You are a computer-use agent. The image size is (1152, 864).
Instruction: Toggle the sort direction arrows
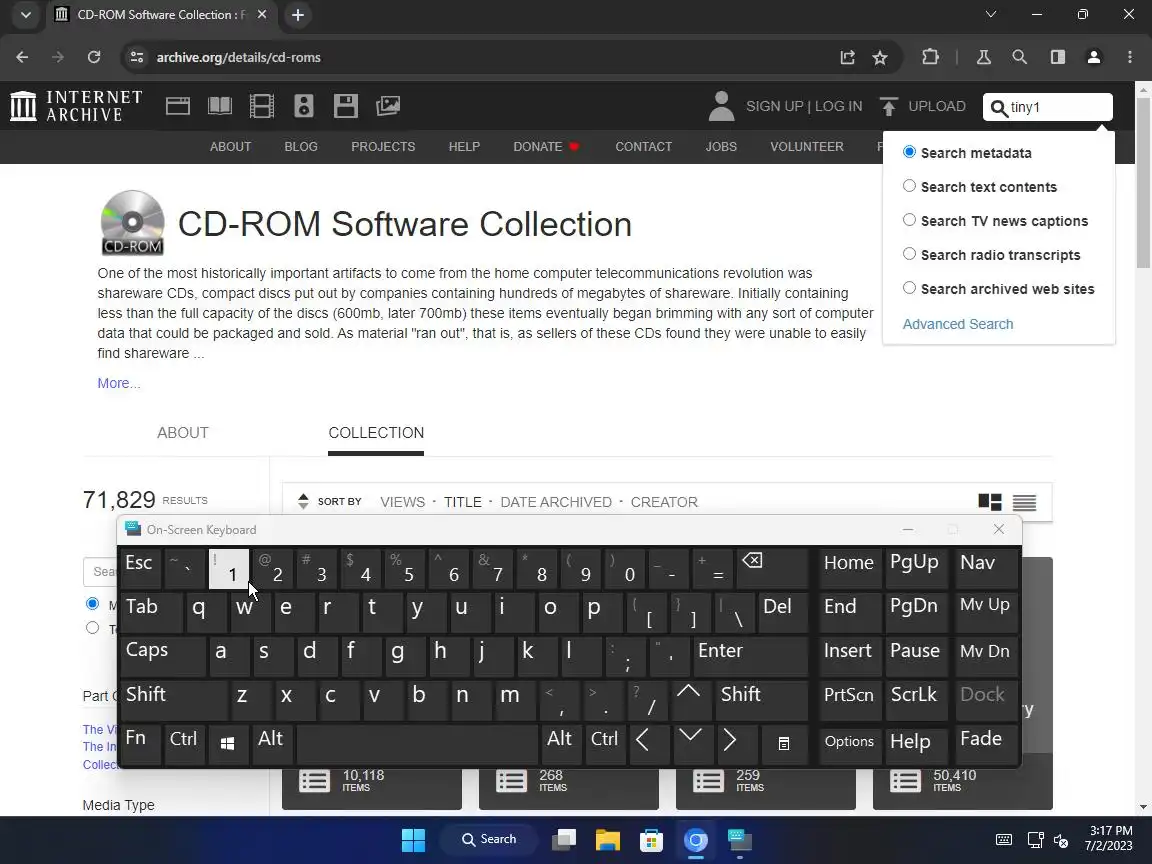pyautogui.click(x=303, y=502)
